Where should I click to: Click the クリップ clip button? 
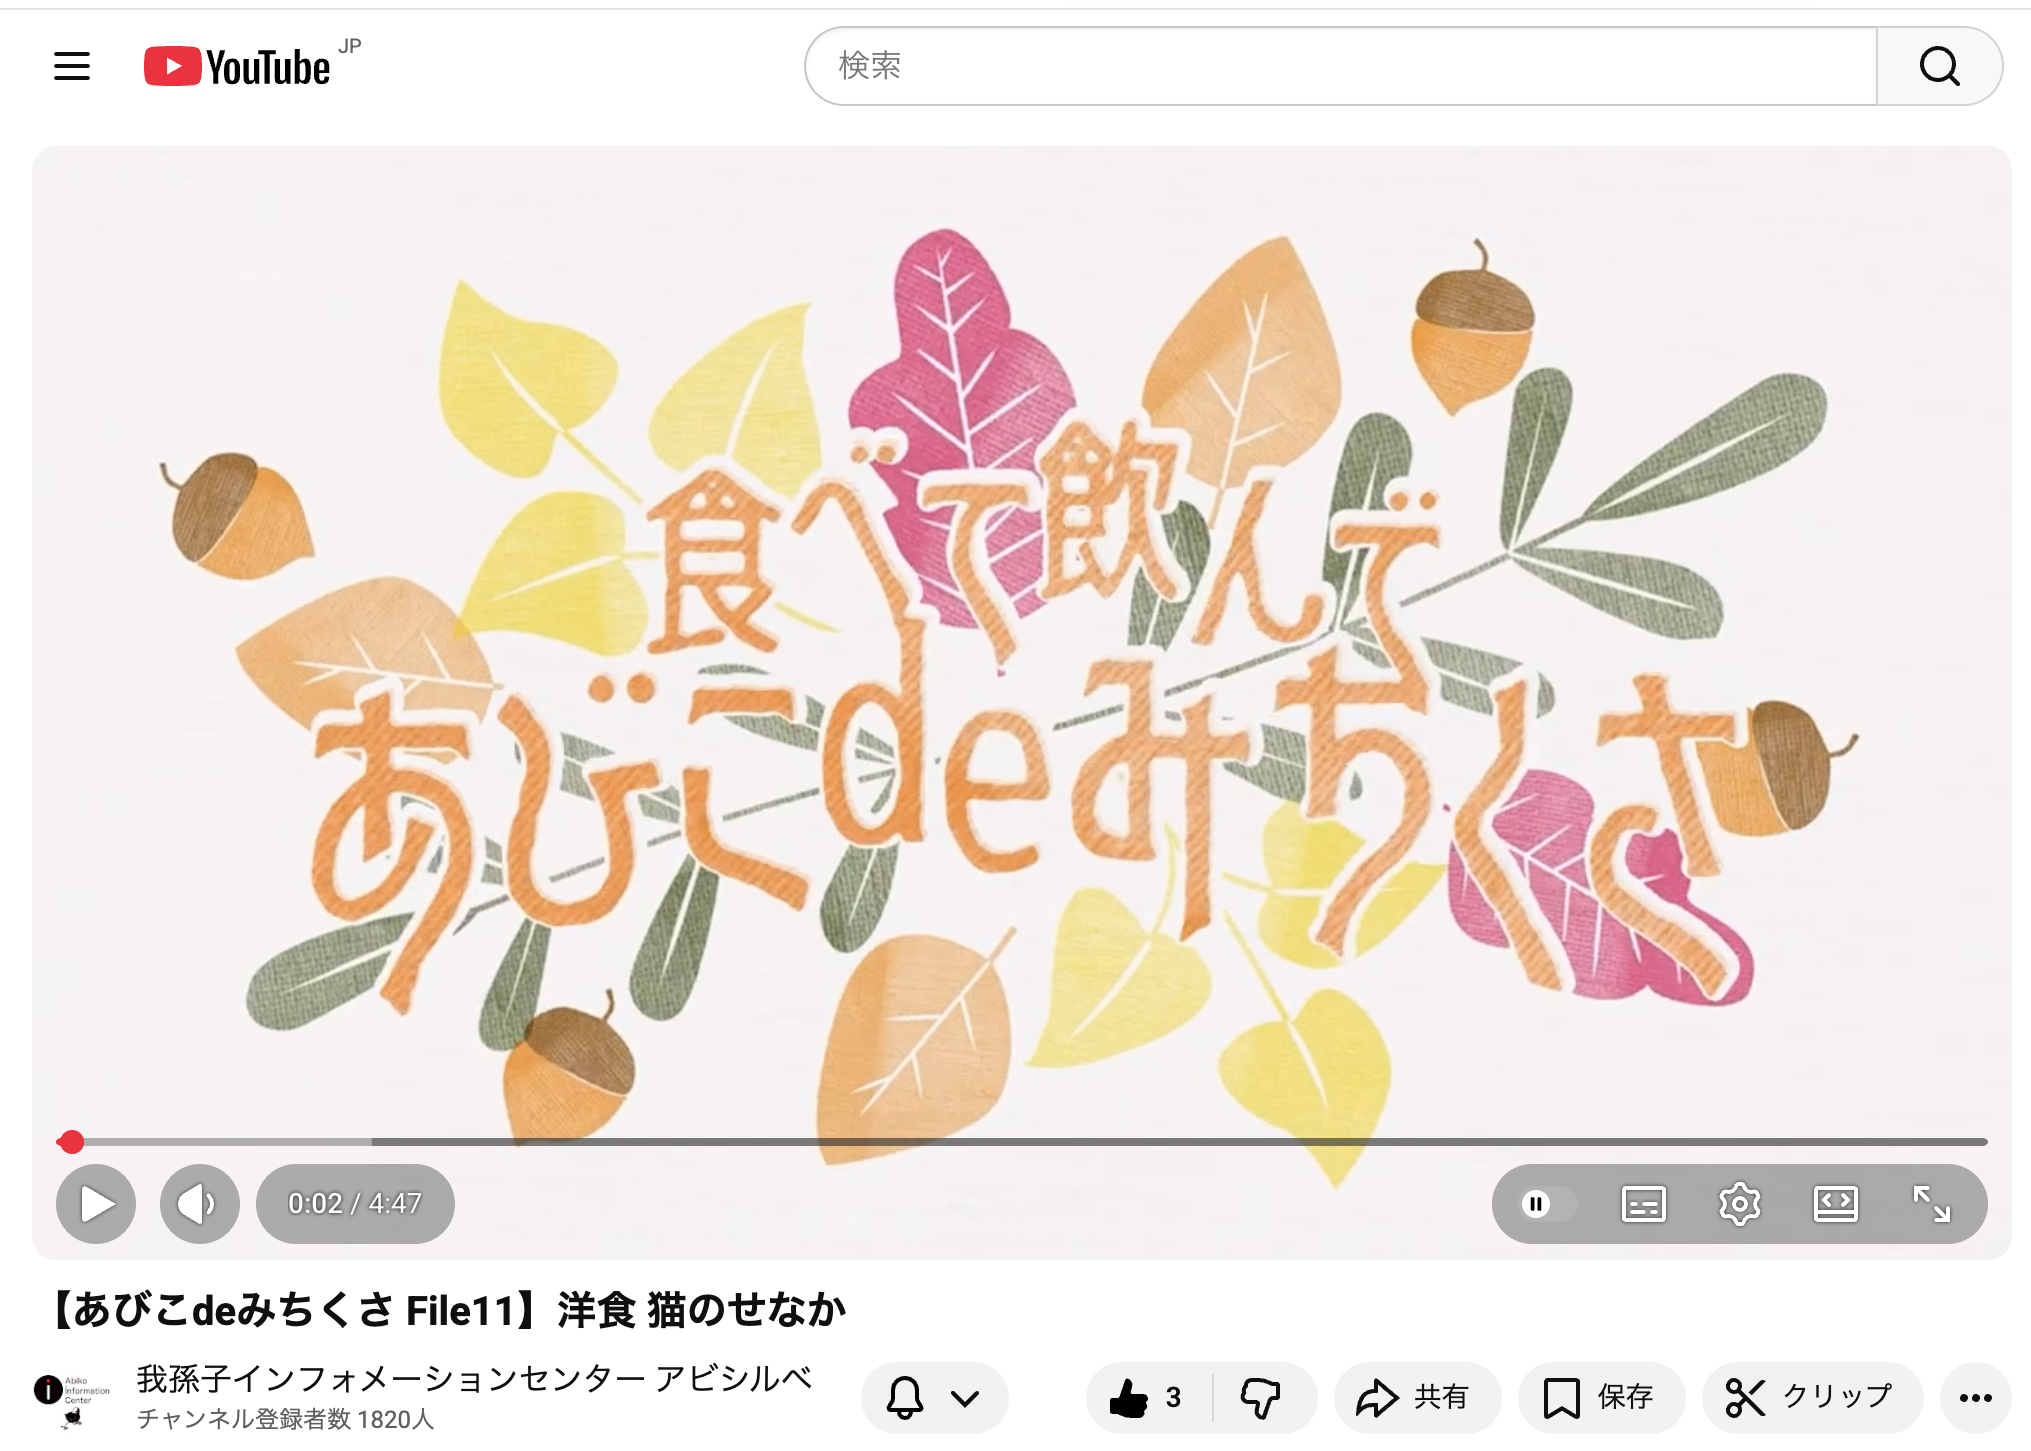[x=1812, y=1397]
